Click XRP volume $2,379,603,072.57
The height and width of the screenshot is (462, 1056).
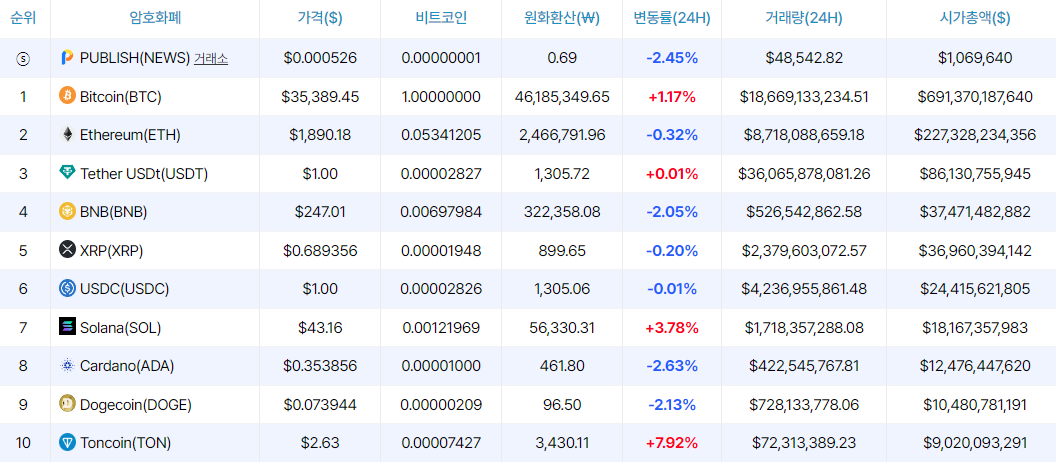tap(804, 251)
